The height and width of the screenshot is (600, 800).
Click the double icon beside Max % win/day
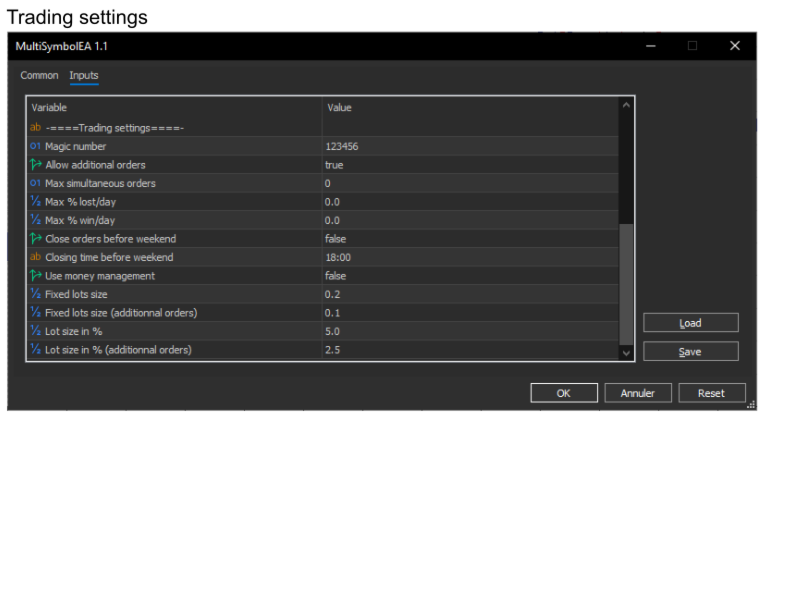click(35, 220)
